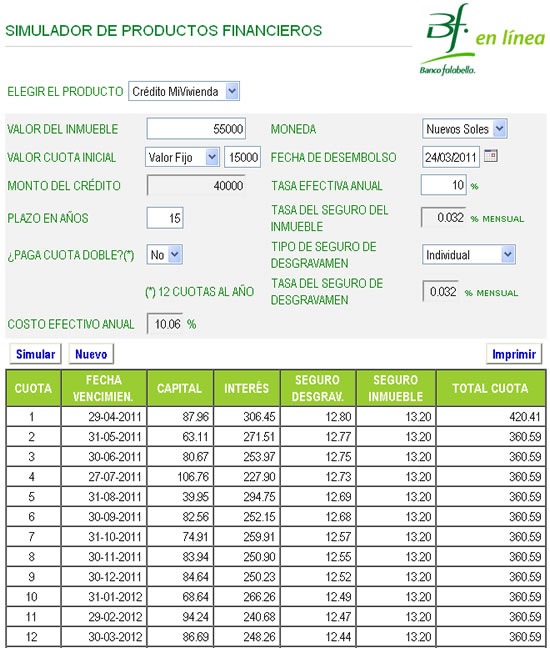Click the FECHA VENCIMIEN. column header
The height and width of the screenshot is (648, 550).
(x=104, y=388)
